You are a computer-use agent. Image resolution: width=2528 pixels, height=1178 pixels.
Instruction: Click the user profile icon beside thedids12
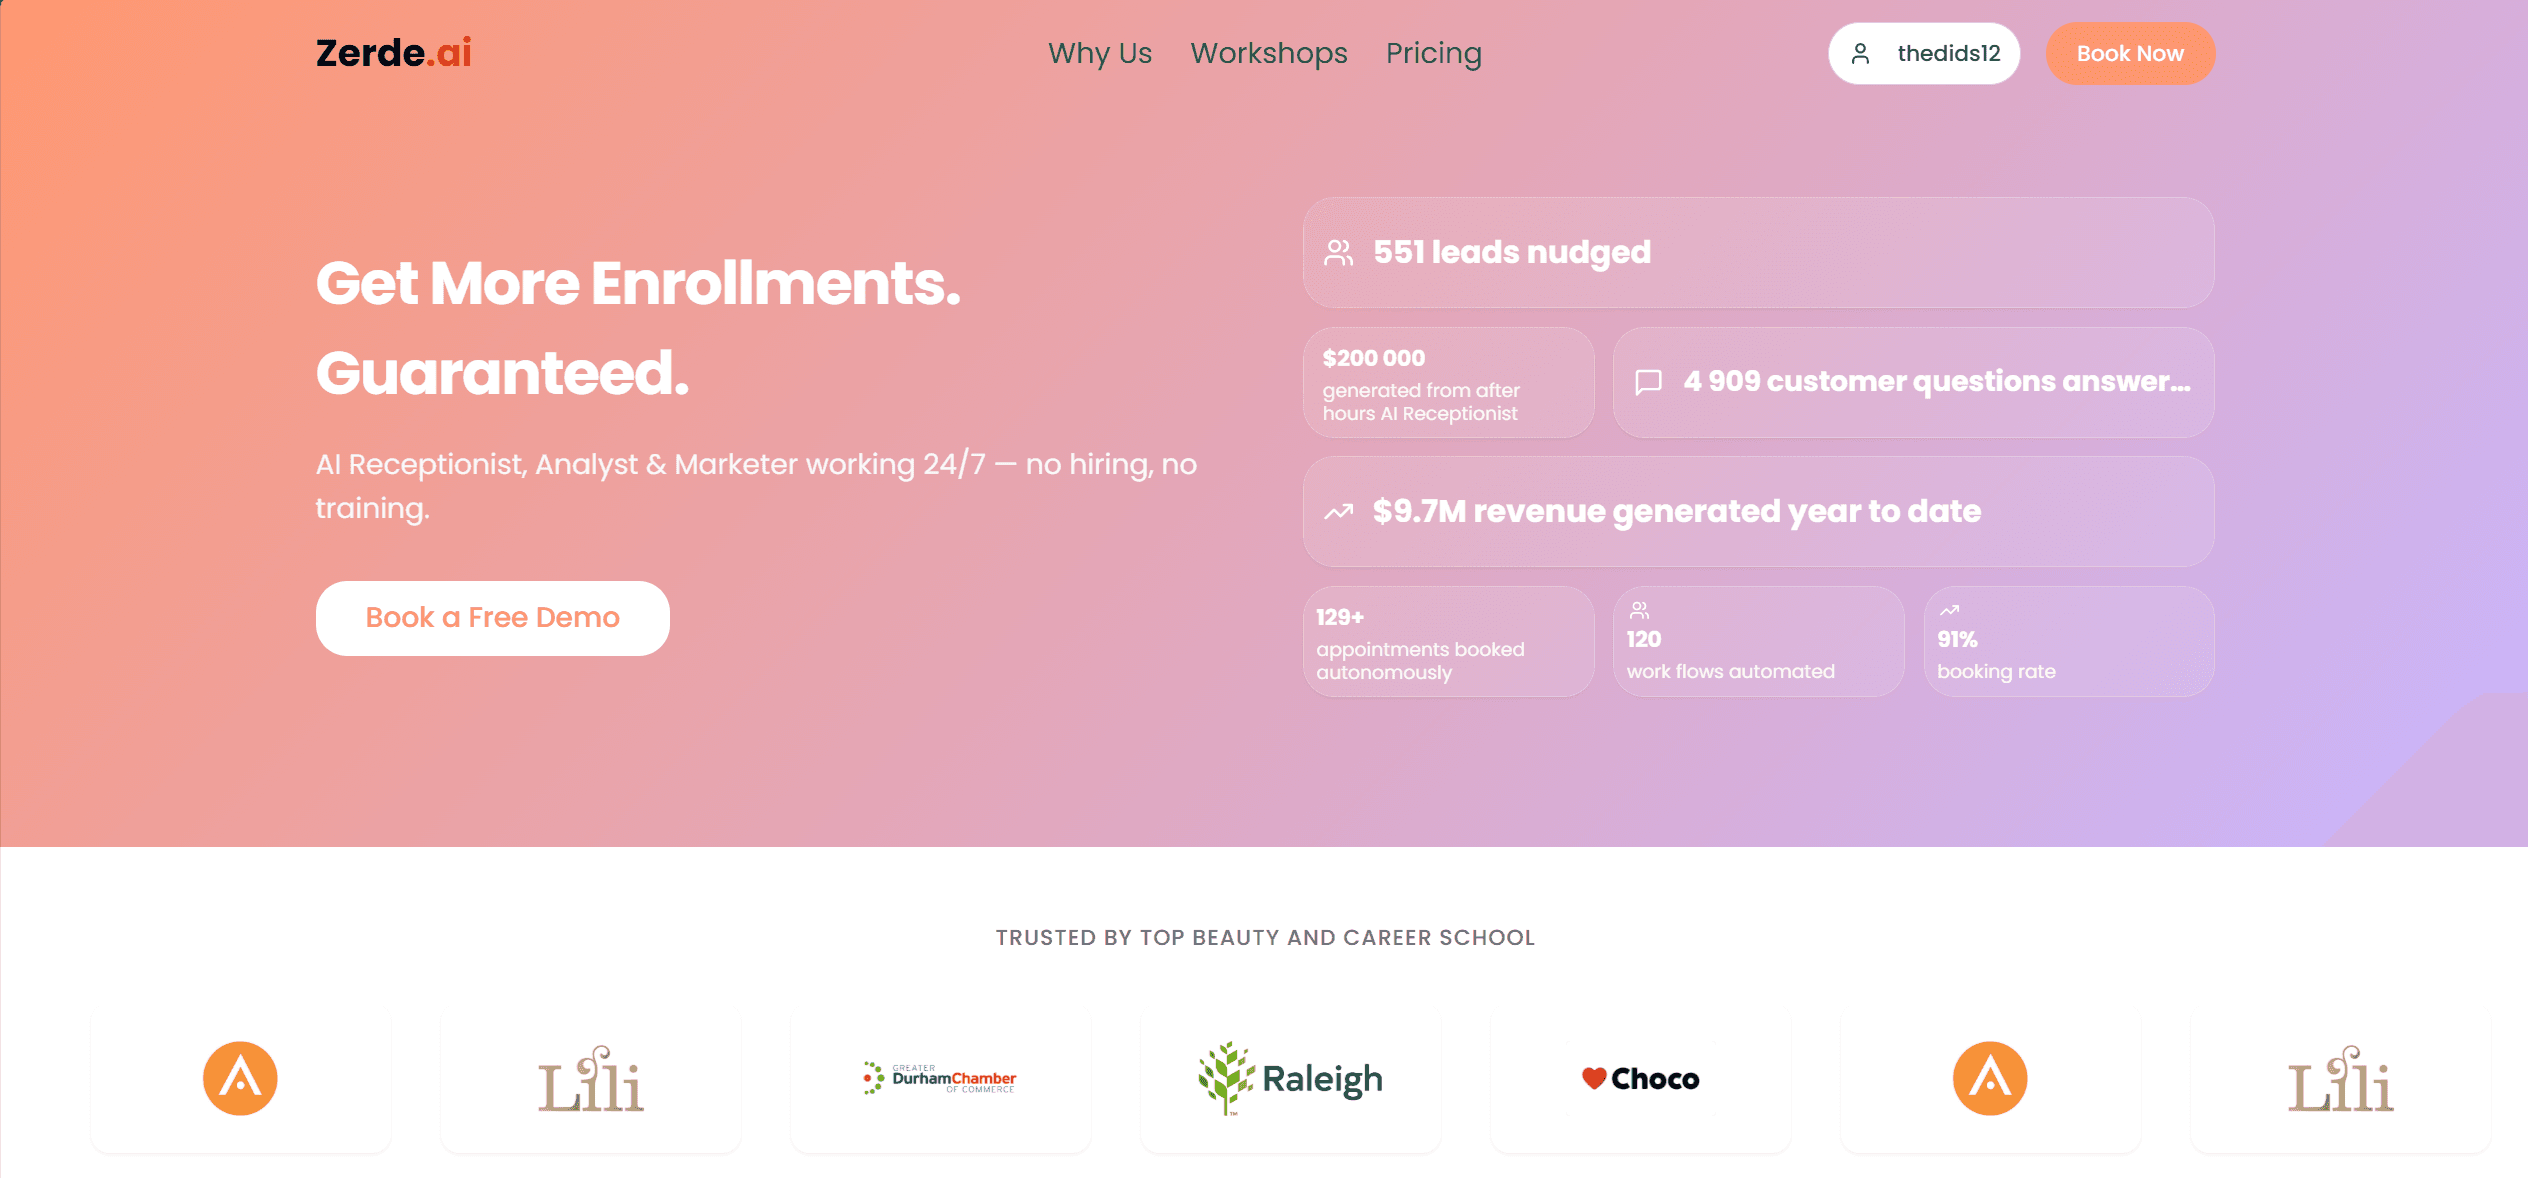pos(1860,54)
